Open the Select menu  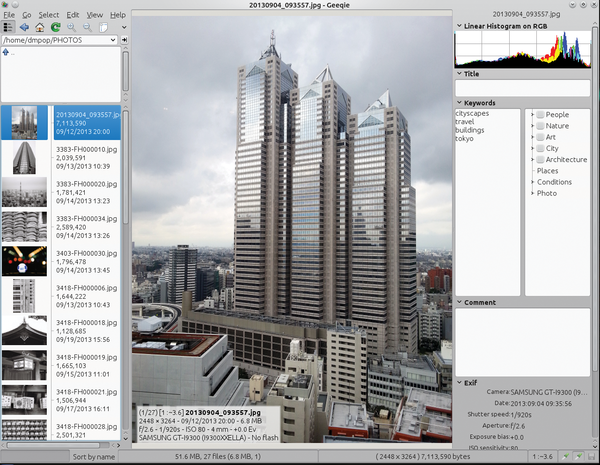pos(48,15)
